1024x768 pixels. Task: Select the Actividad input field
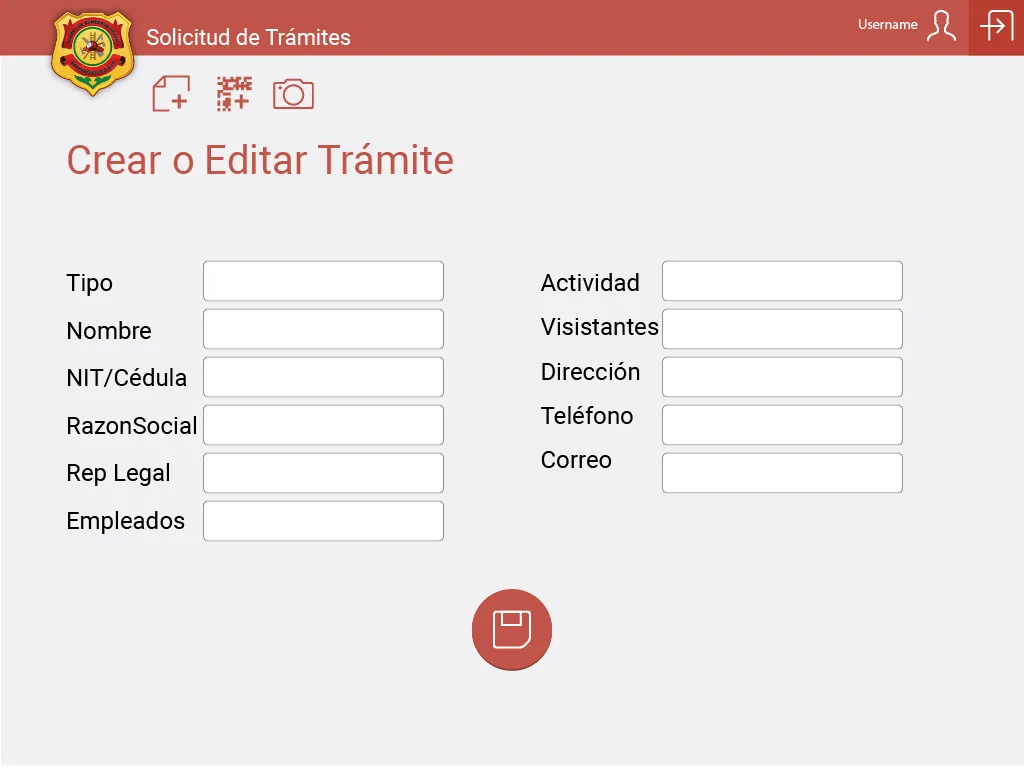point(782,281)
